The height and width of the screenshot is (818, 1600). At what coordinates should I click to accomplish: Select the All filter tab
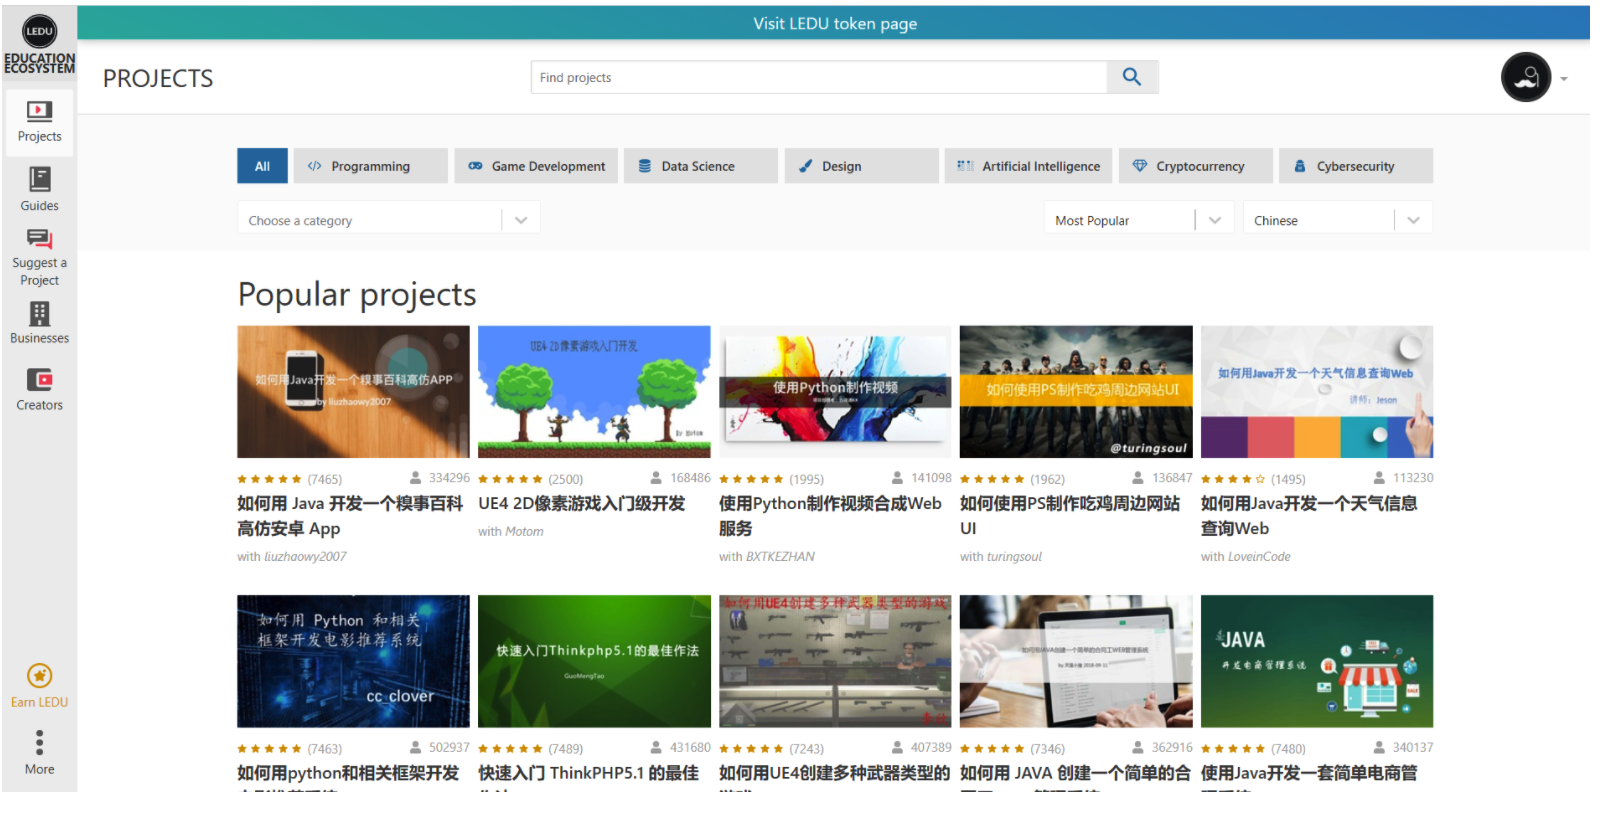[x=262, y=166]
